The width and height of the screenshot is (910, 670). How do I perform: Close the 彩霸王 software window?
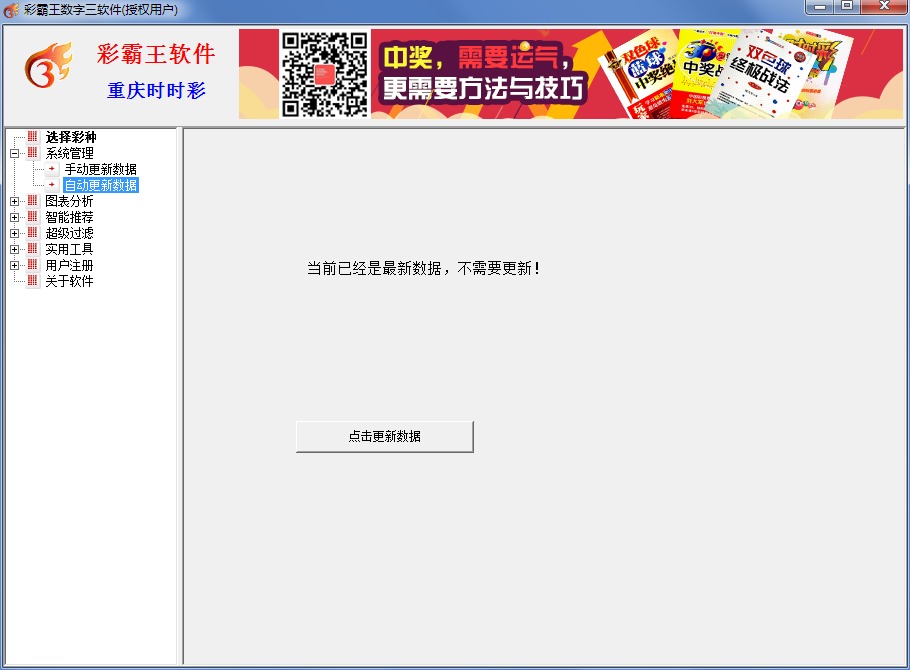[x=883, y=7]
